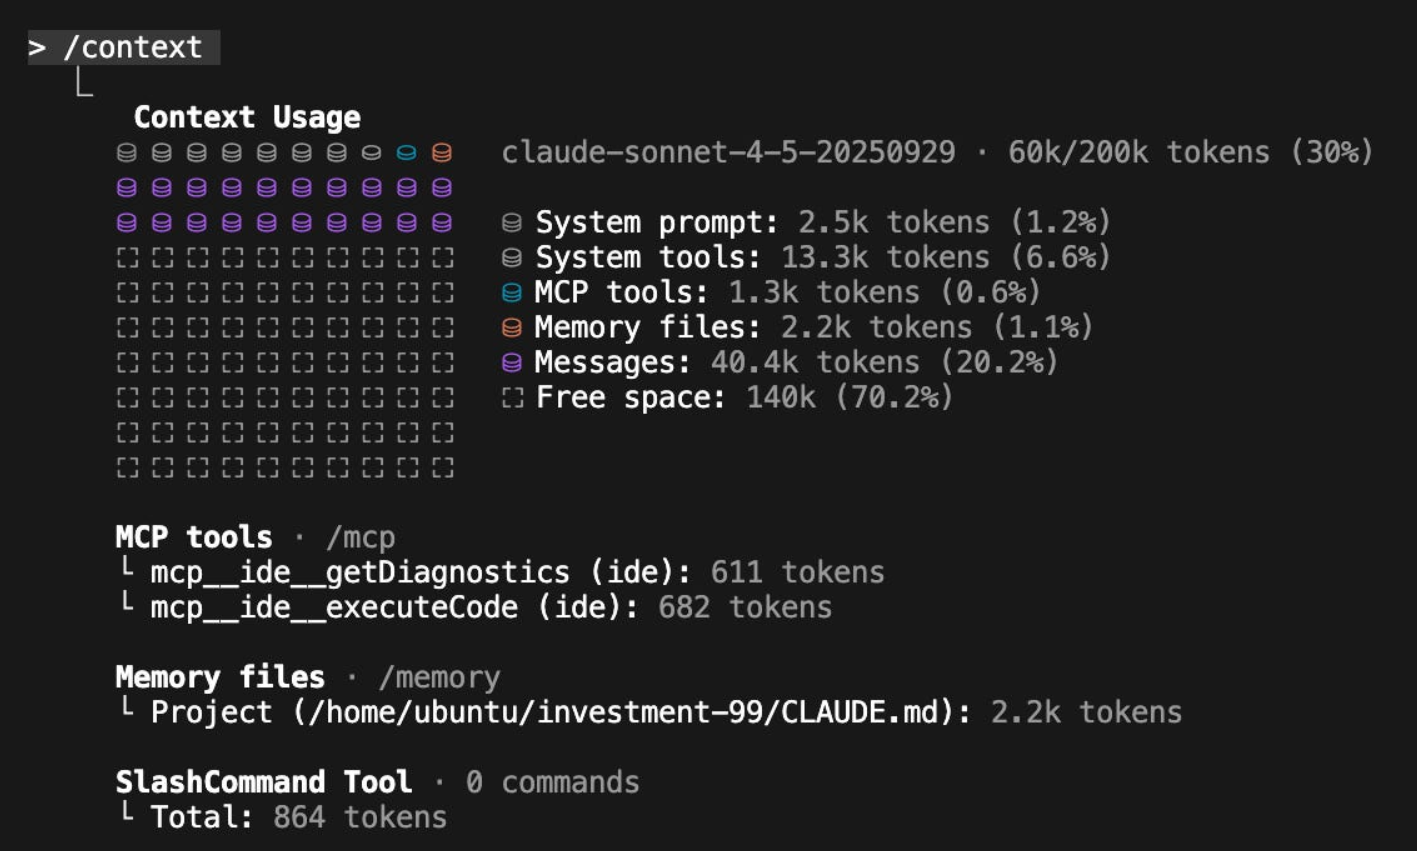Viewport: 1417px width, 851px height.
Task: Click the blue MCP tools legend icon
Action: point(512,293)
